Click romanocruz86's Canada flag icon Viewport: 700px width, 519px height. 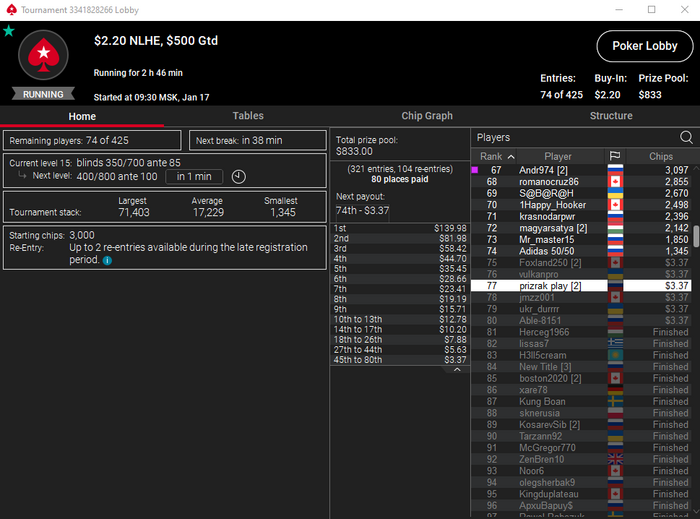(x=615, y=182)
